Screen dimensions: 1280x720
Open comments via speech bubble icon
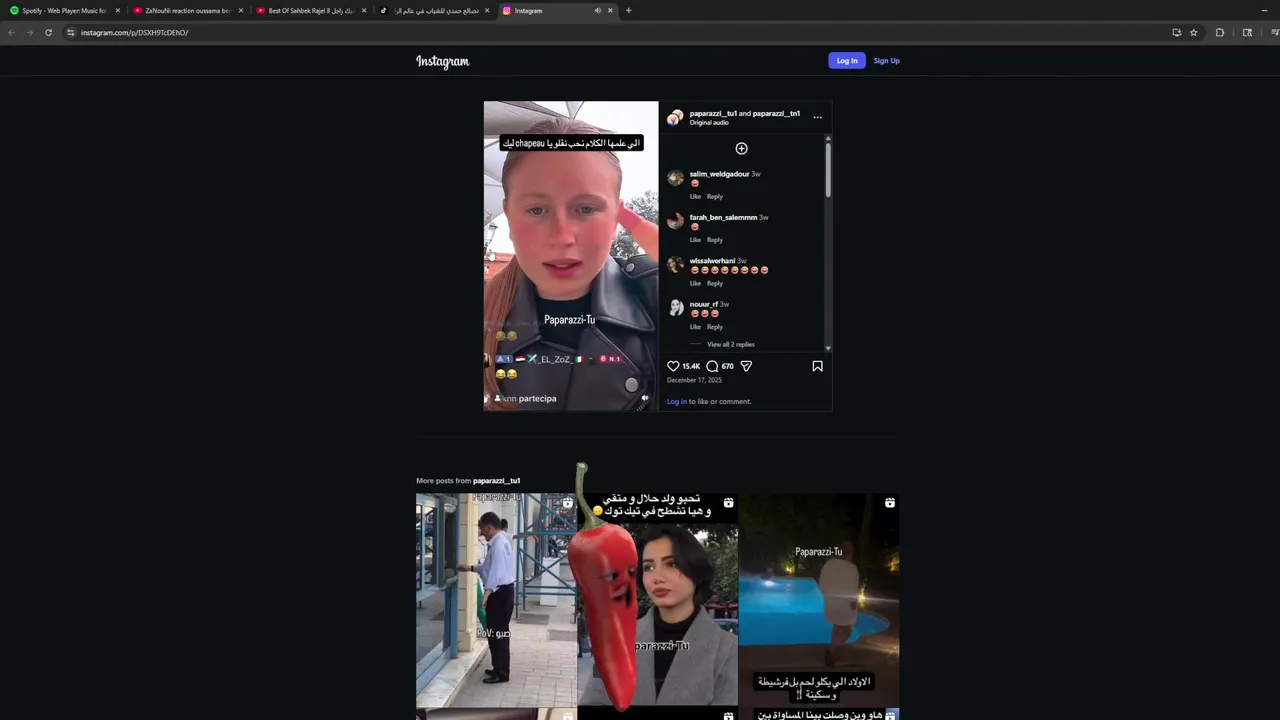712,366
